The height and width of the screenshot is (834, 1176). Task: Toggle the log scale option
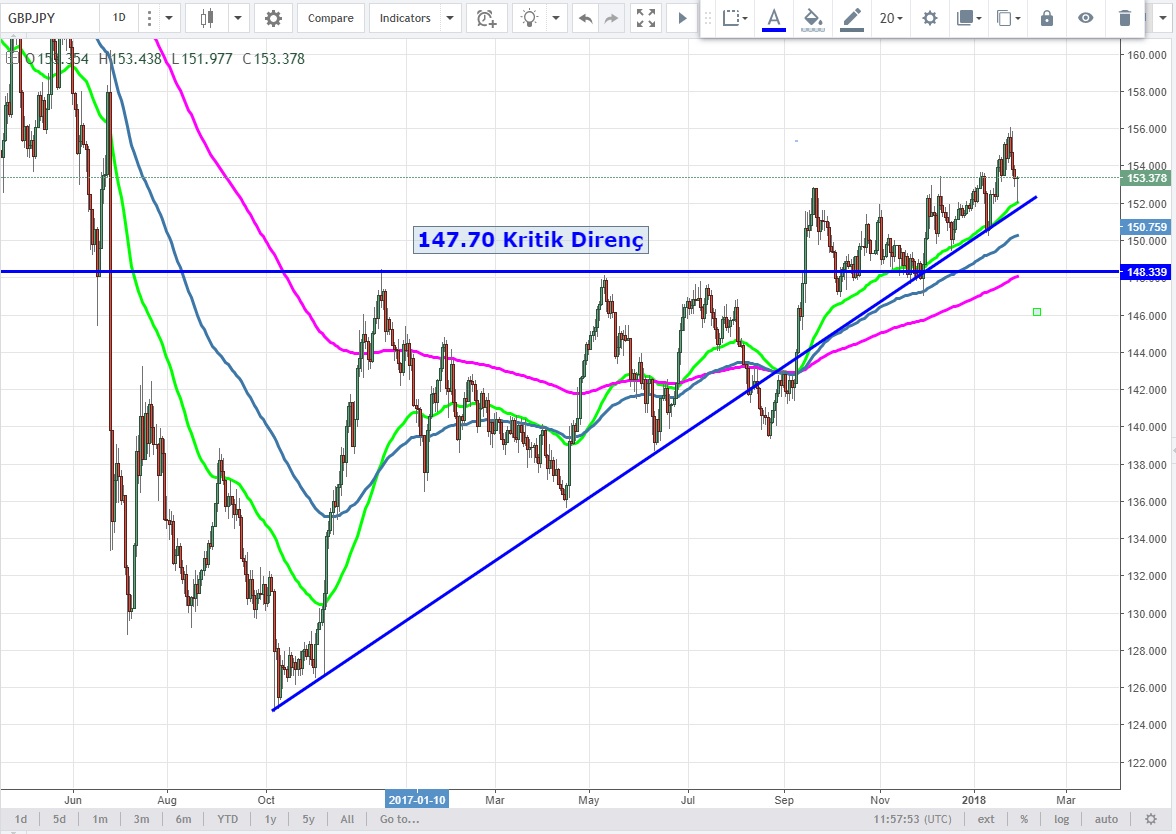(1061, 819)
